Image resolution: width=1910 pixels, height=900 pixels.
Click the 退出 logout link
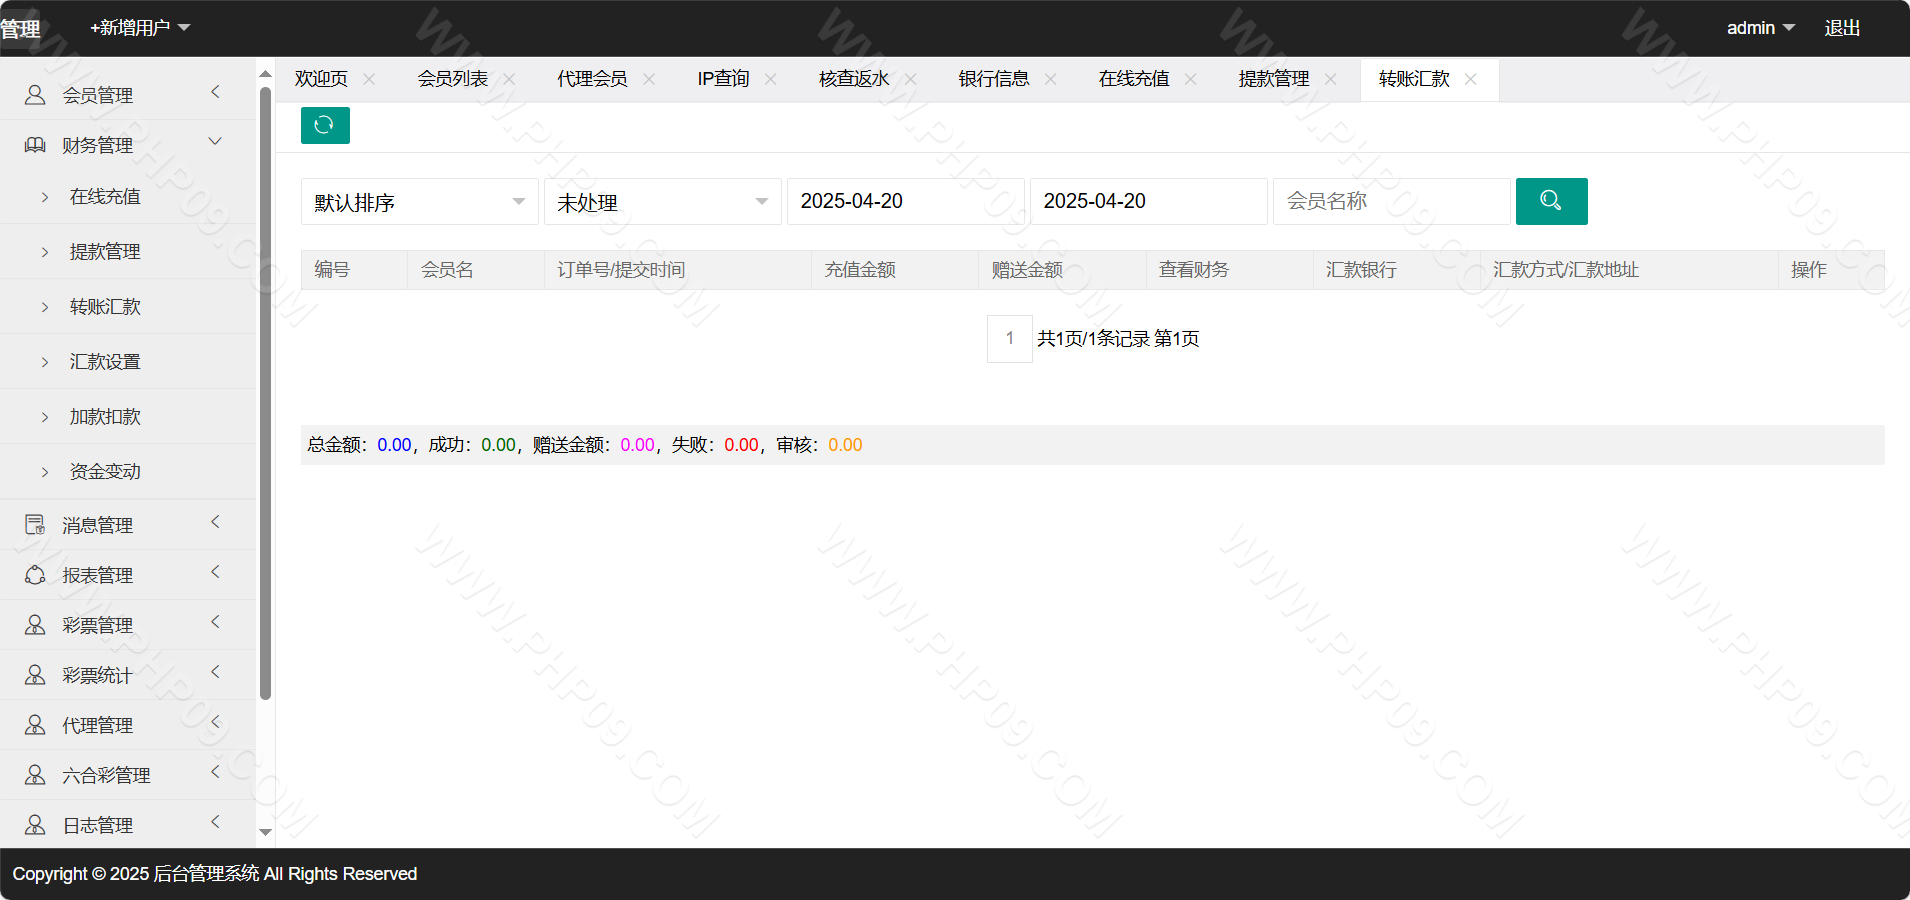click(1841, 28)
